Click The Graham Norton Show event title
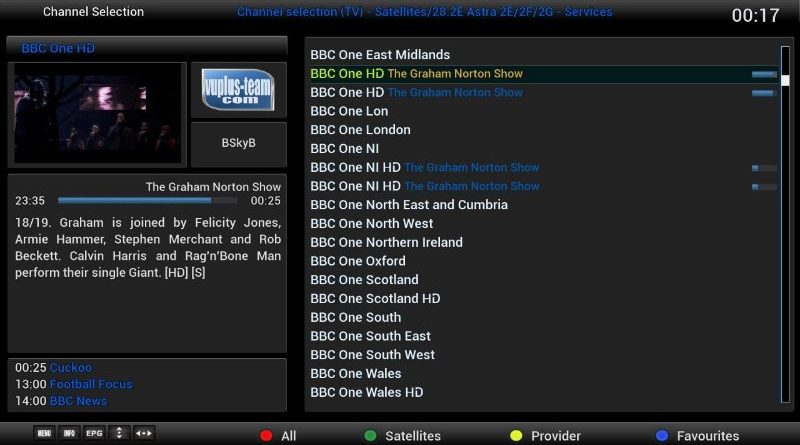The width and height of the screenshot is (800, 445). 213,187
